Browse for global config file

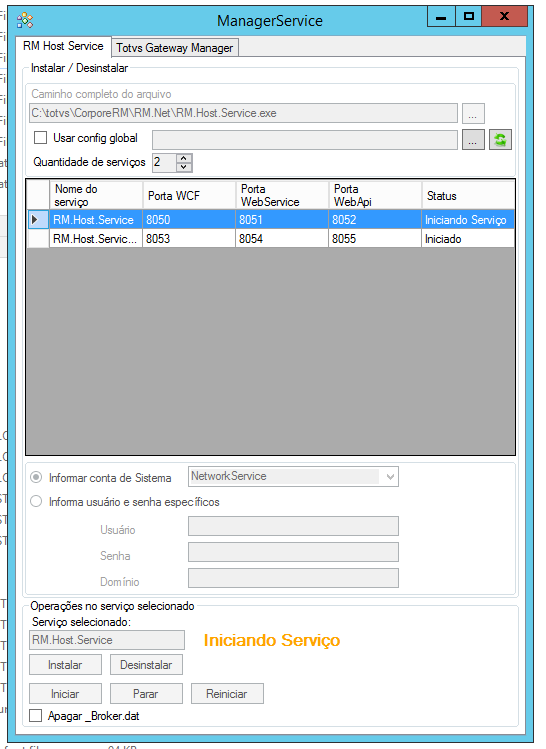(473, 140)
